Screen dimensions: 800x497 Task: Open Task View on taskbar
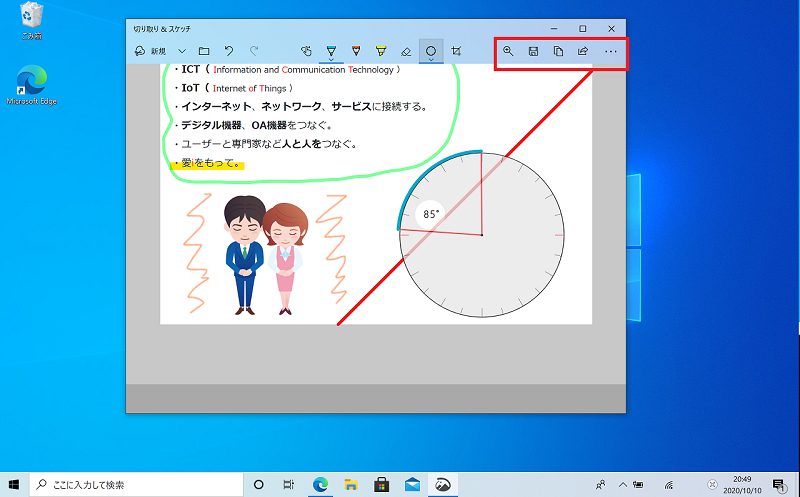[288, 484]
